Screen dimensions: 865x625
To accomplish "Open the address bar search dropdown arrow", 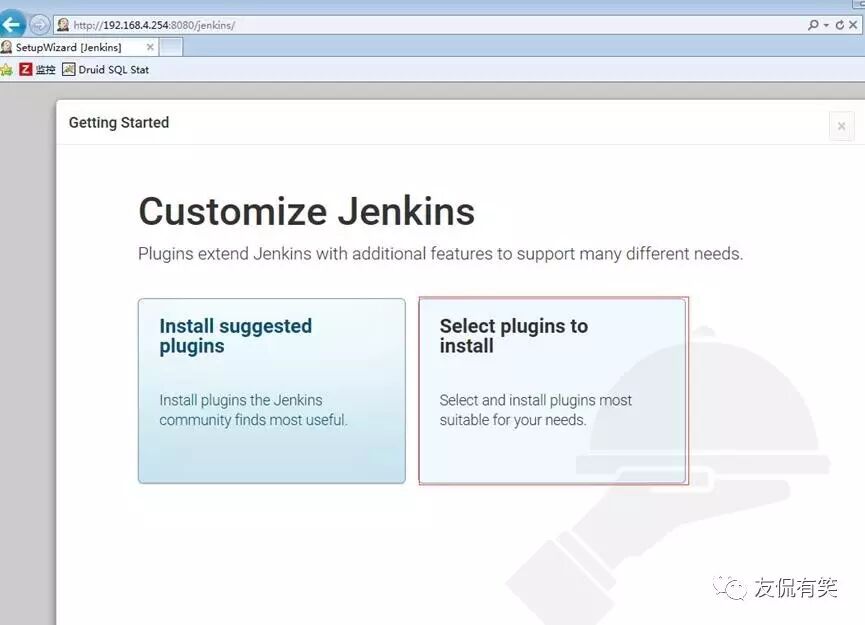I will 826,25.
